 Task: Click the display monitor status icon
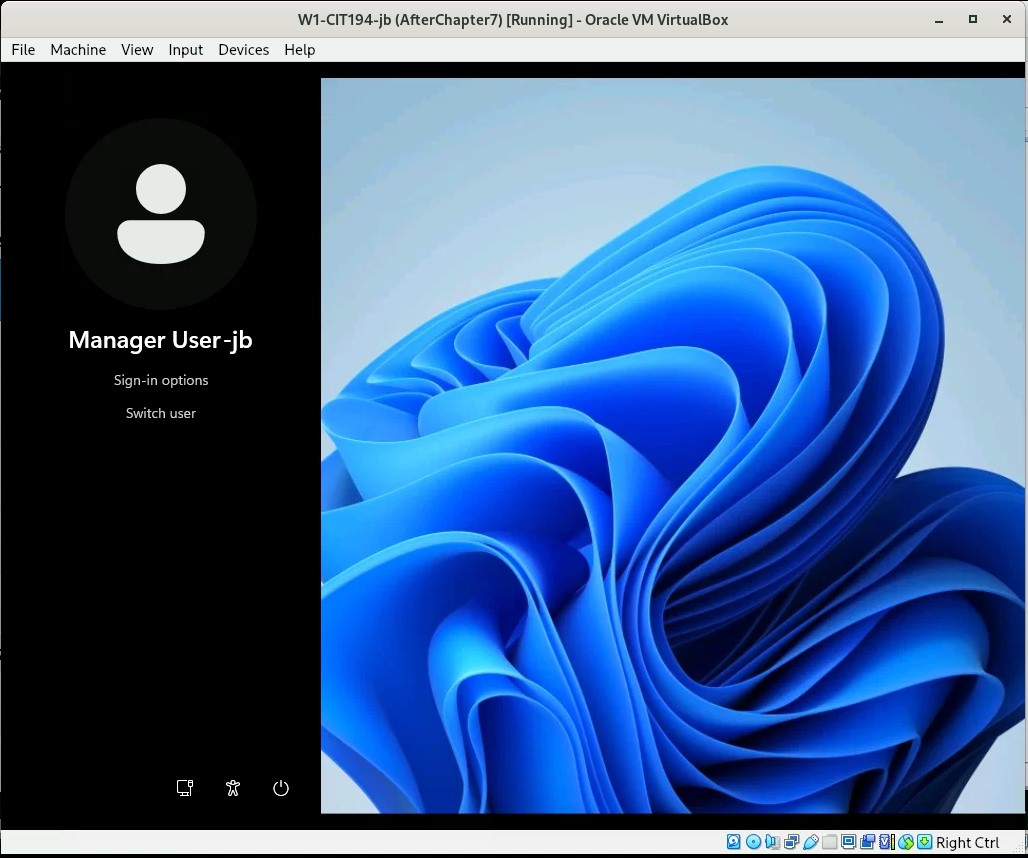(x=848, y=842)
